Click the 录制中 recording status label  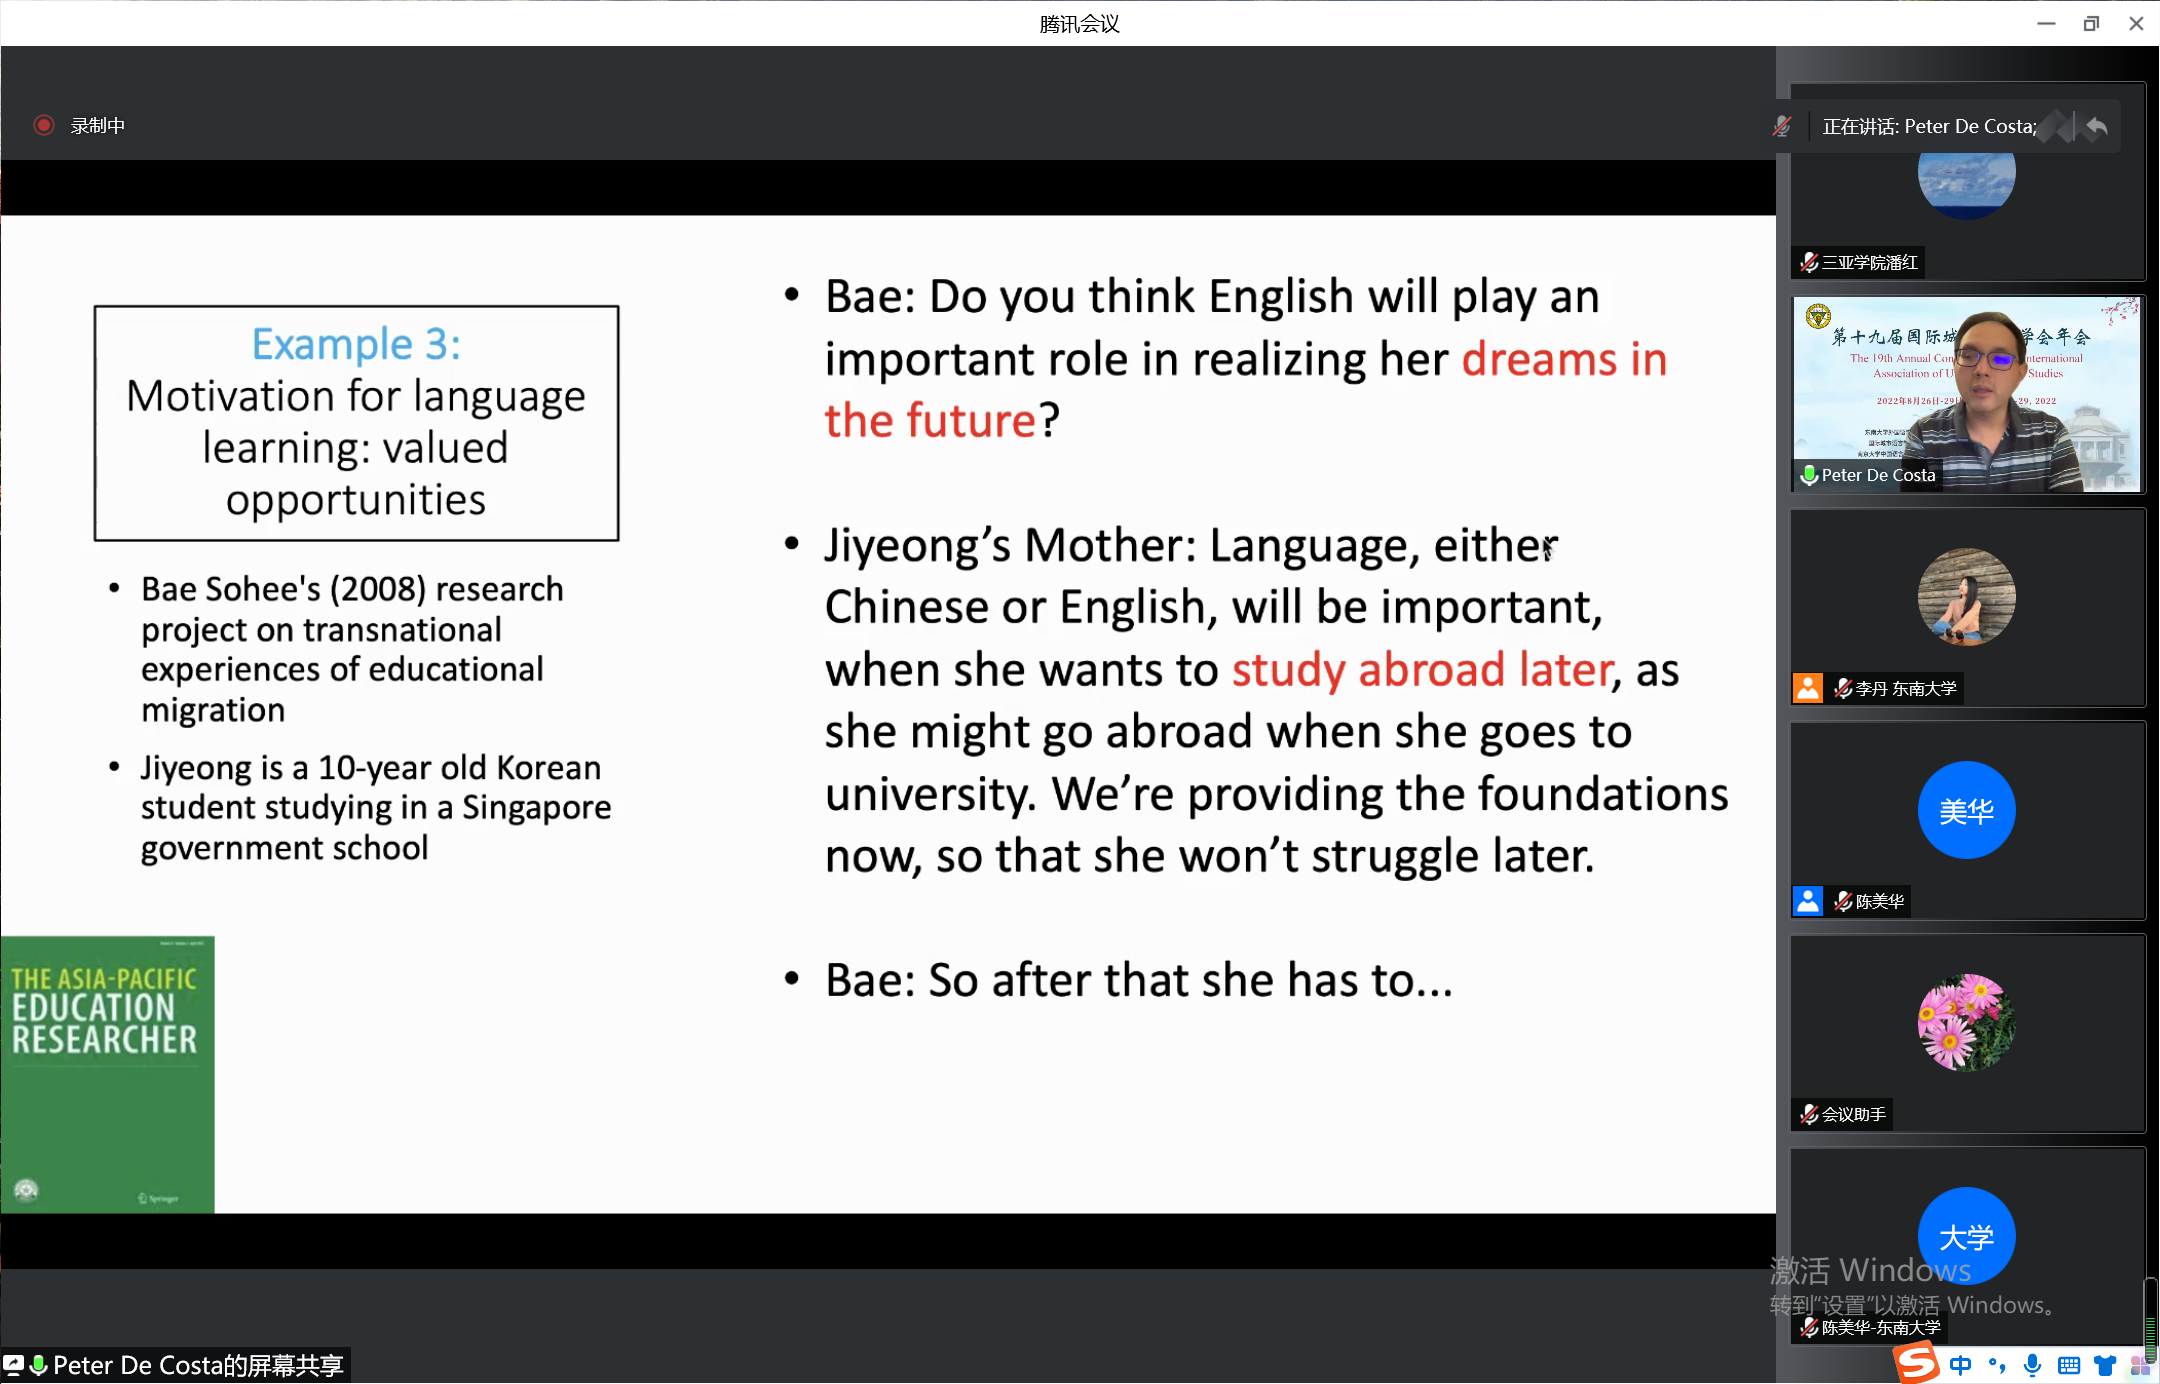97,126
